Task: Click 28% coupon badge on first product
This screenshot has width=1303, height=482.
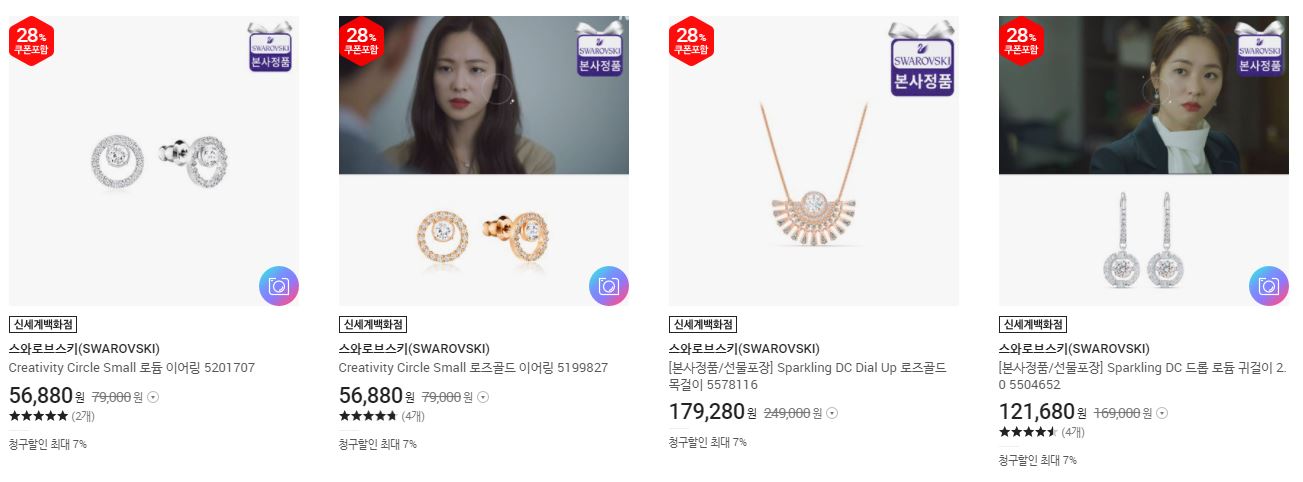Action: (x=31, y=41)
